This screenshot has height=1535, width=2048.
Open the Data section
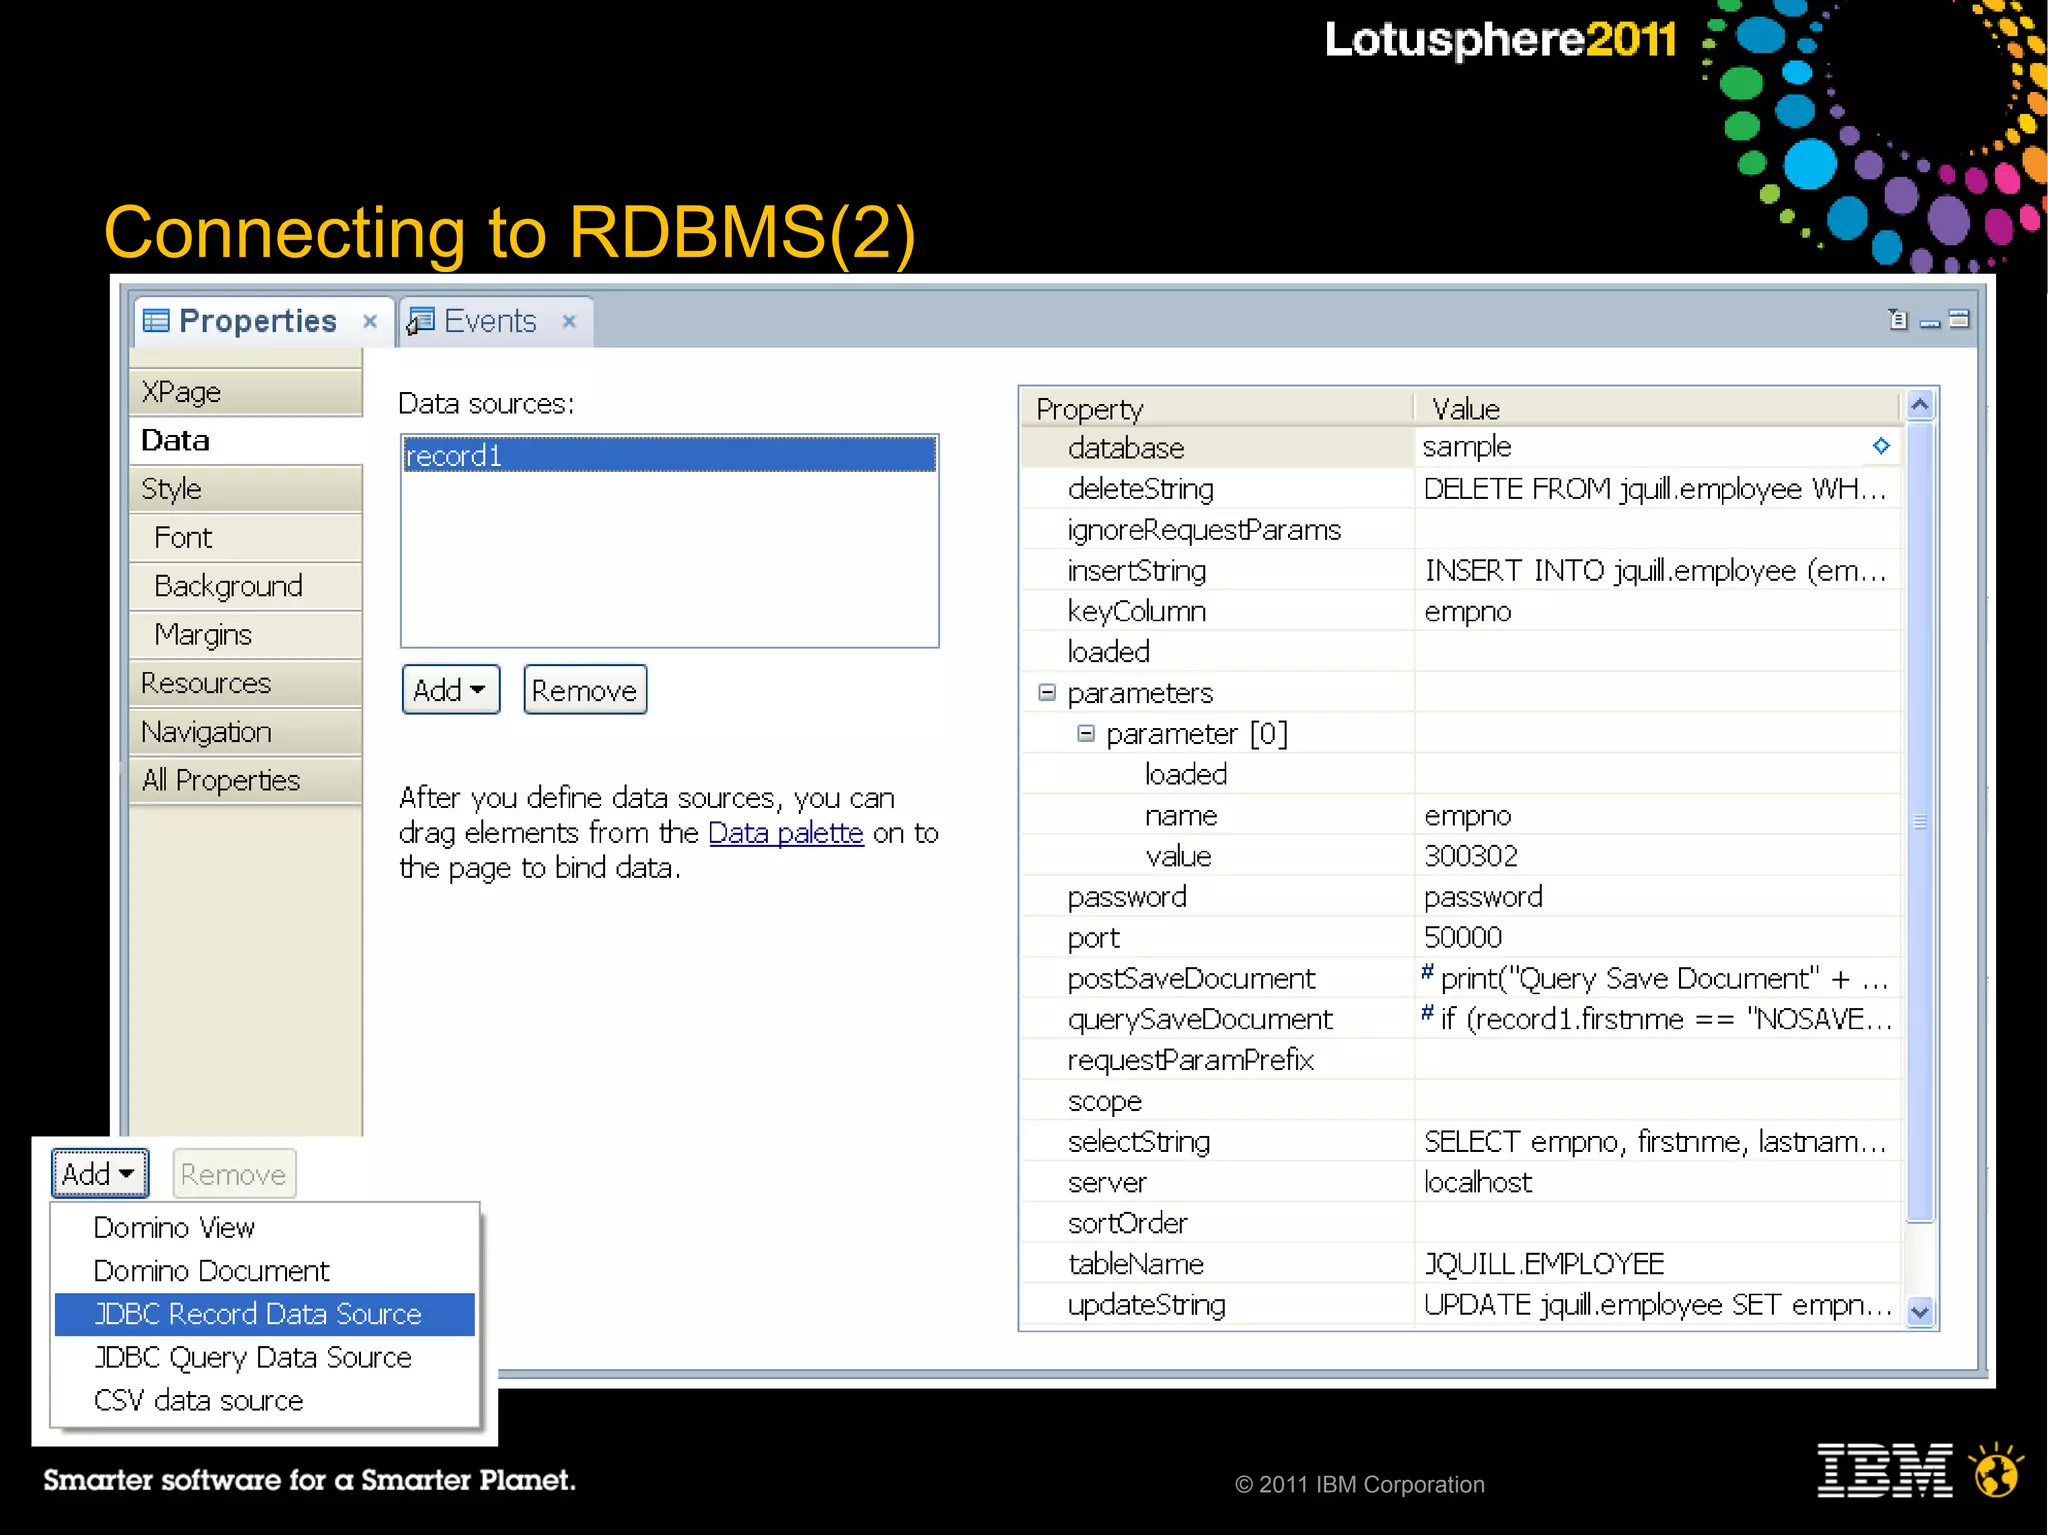(246, 440)
